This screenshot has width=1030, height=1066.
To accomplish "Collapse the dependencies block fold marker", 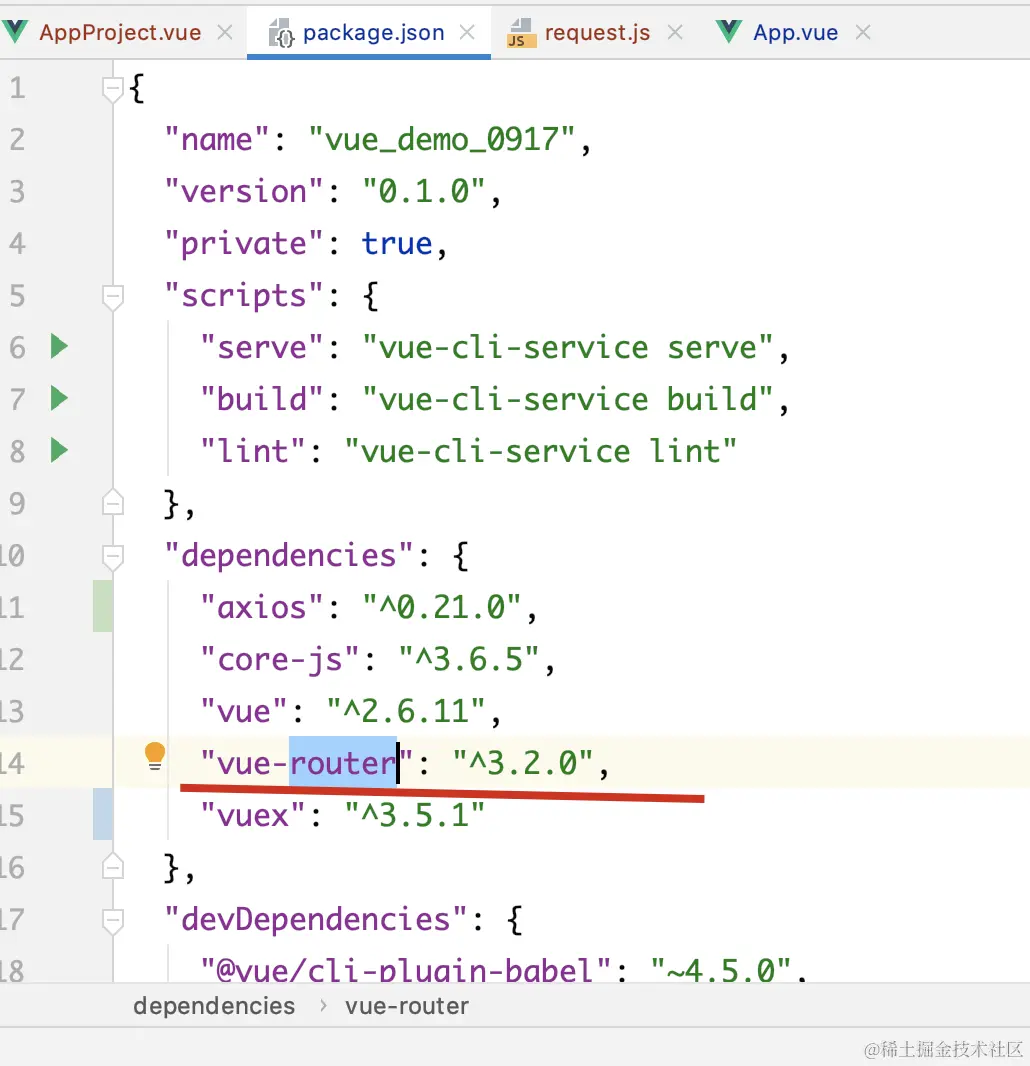I will click(x=112, y=556).
